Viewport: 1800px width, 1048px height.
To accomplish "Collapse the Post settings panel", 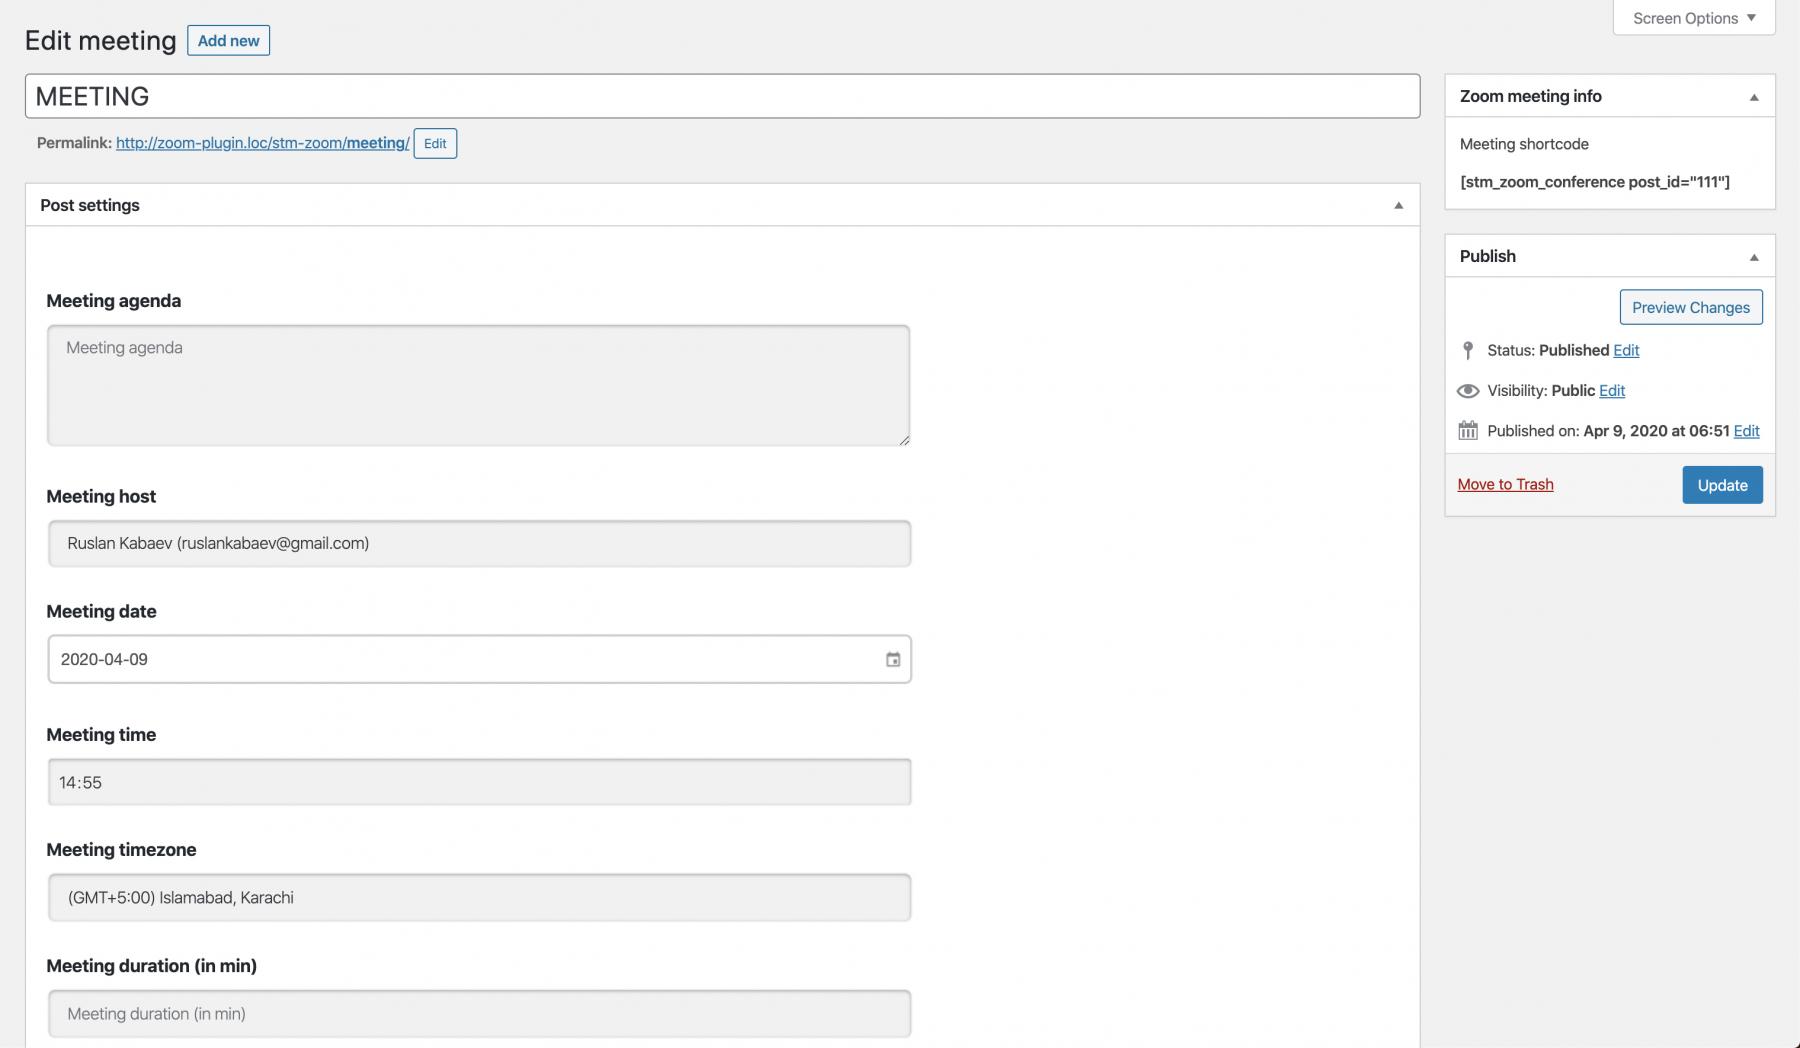I will click(1398, 205).
